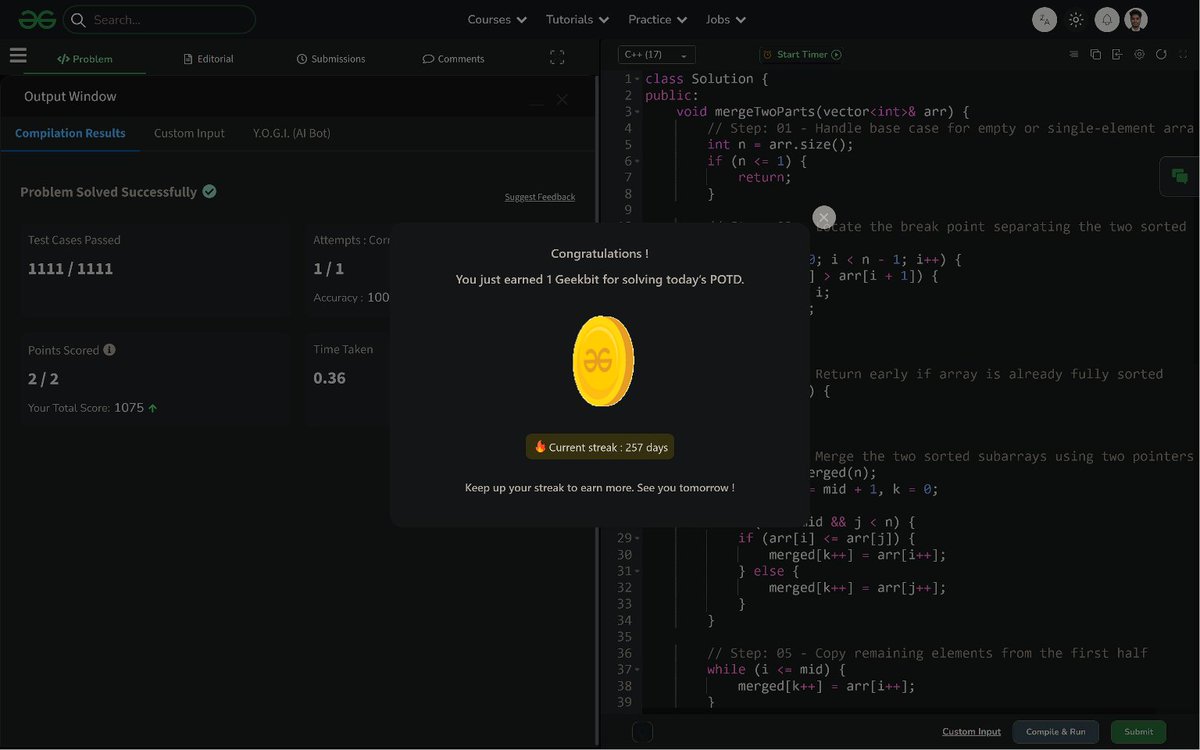Screen dimensions: 1200x750
Task: Collapse the code fold at line 29
Action: pyautogui.click(x=637, y=539)
